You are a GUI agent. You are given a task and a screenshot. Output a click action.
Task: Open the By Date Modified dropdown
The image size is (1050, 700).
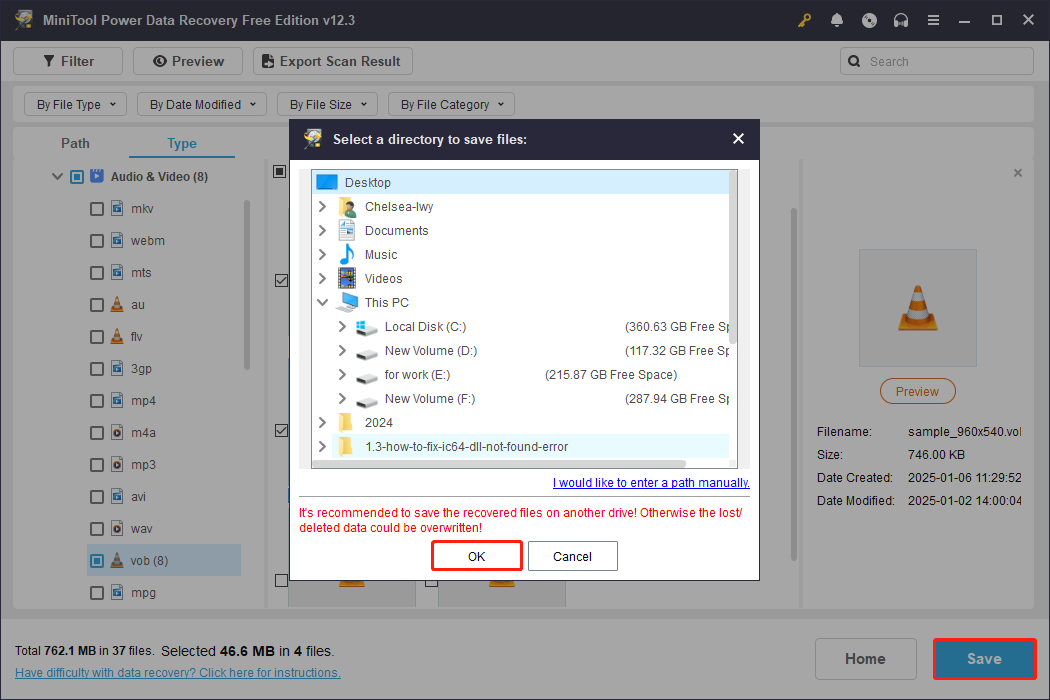tap(202, 104)
